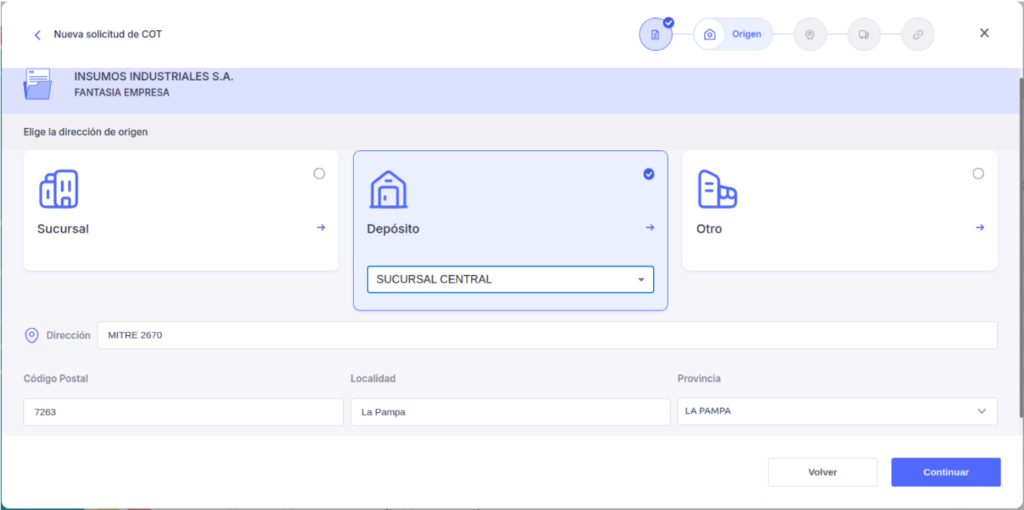This screenshot has height=510, width=1024.
Task: Open the Provincia dropdown LA PAMPA
Action: (837, 411)
